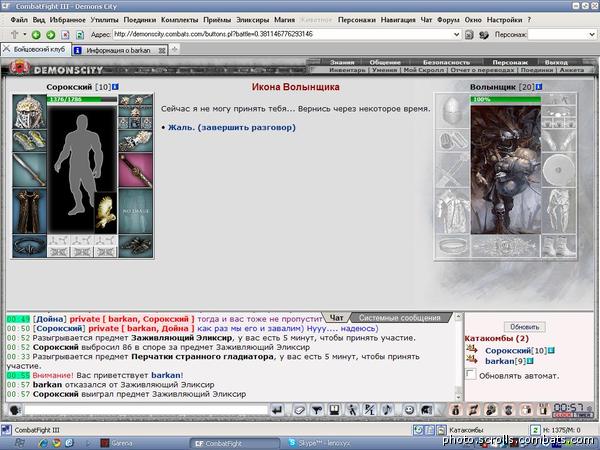Image resolution: width=600 pixels, height=450 pixels.
Task: Click the money bag icon in bottom toolbar
Action: (x=455, y=411)
